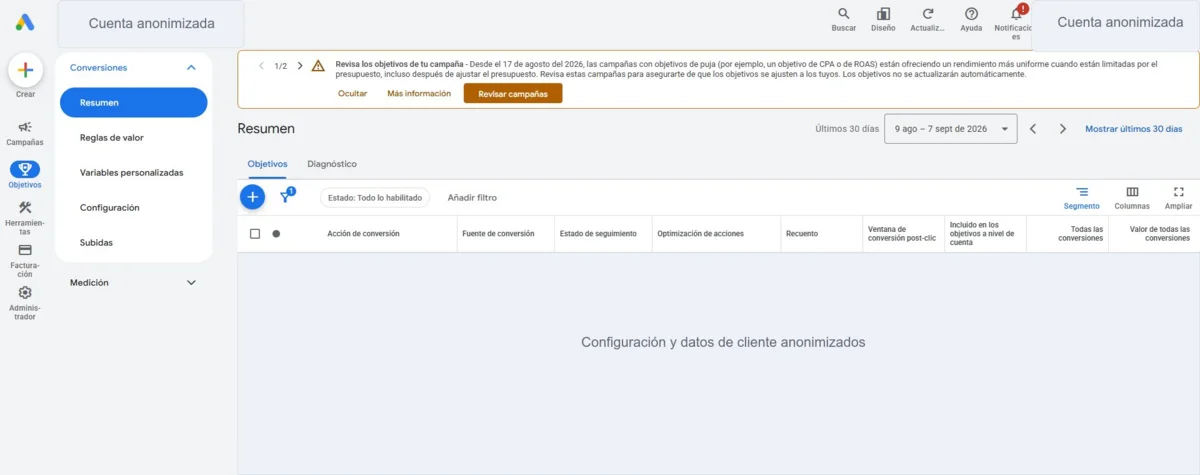The height and width of the screenshot is (475, 1200).
Task: Open Herramientas in the left sidebar
Action: coord(25,217)
